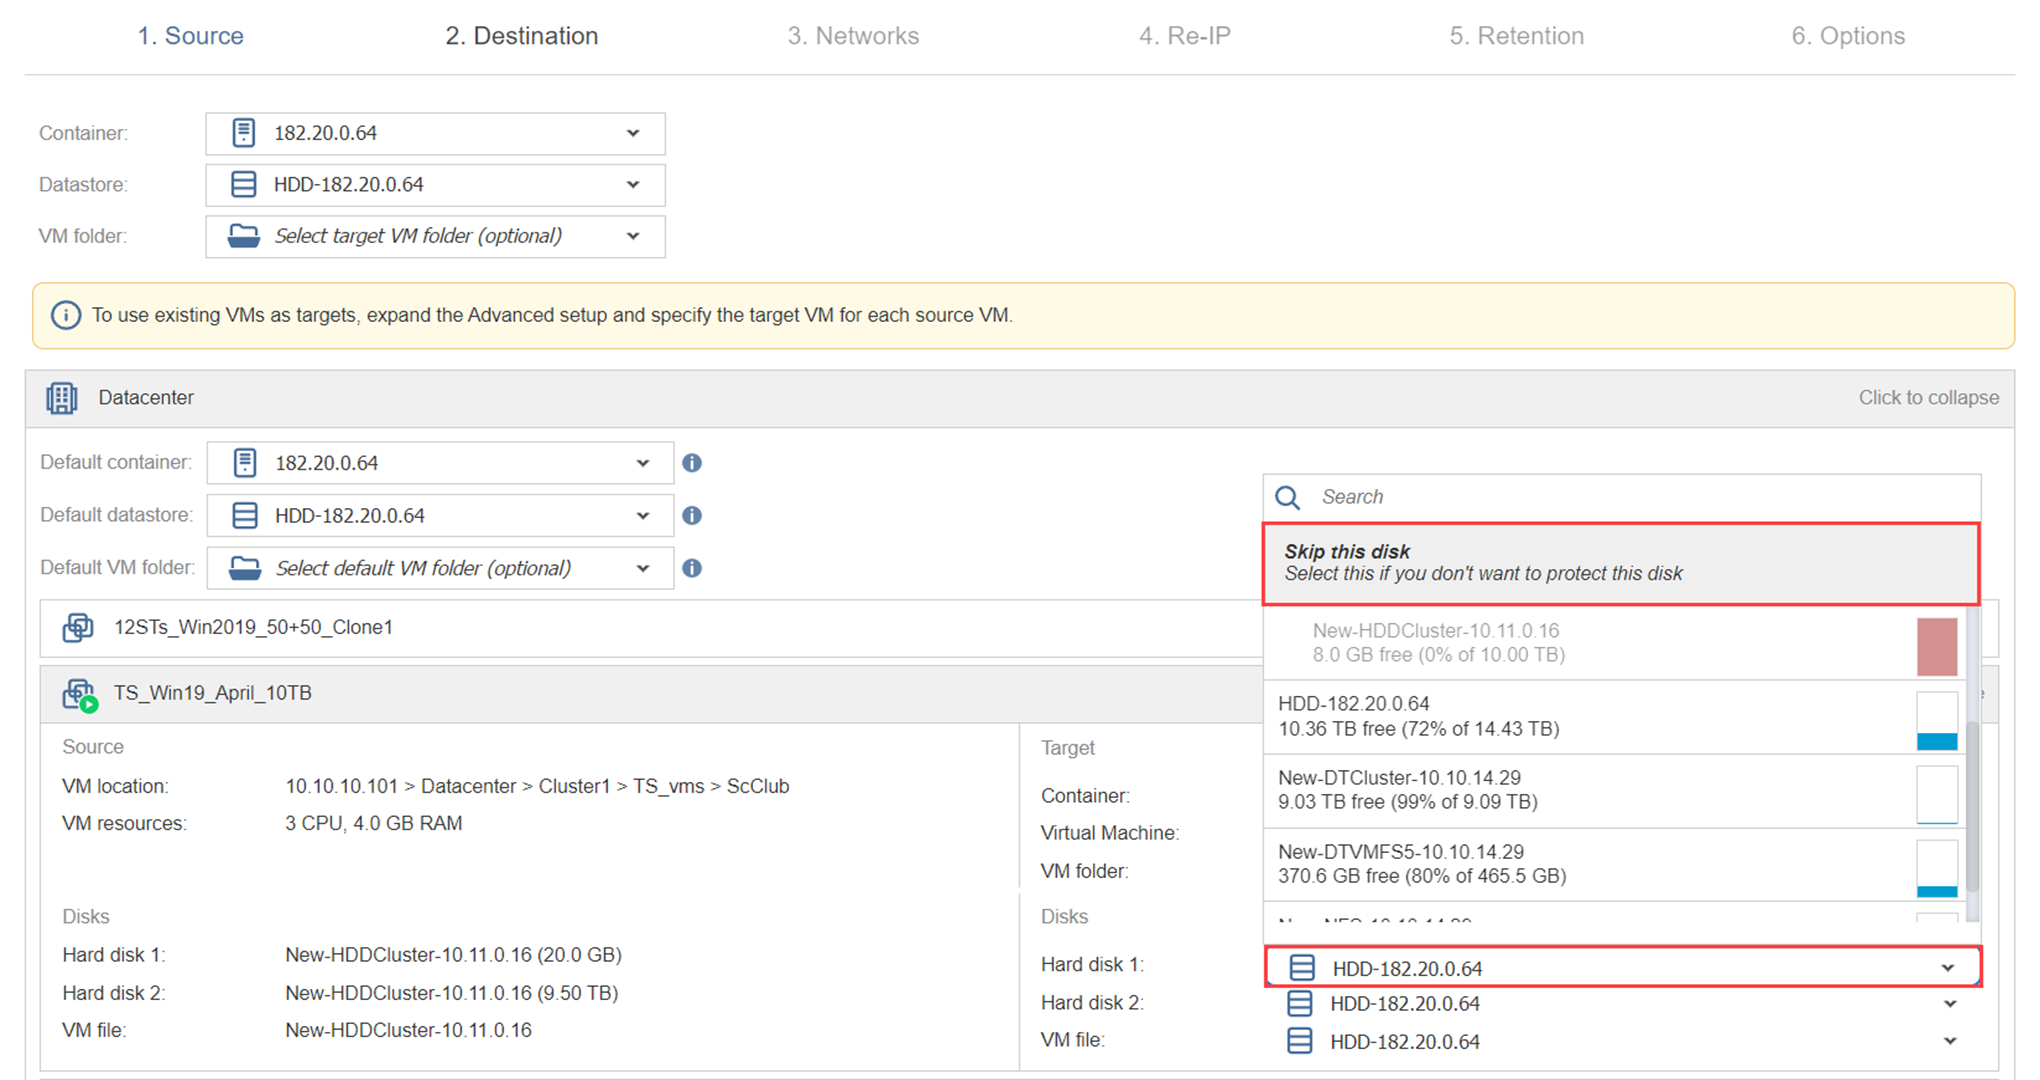2040x1080 pixels.
Task: Click info icon beside Default datastore
Action: tap(692, 515)
